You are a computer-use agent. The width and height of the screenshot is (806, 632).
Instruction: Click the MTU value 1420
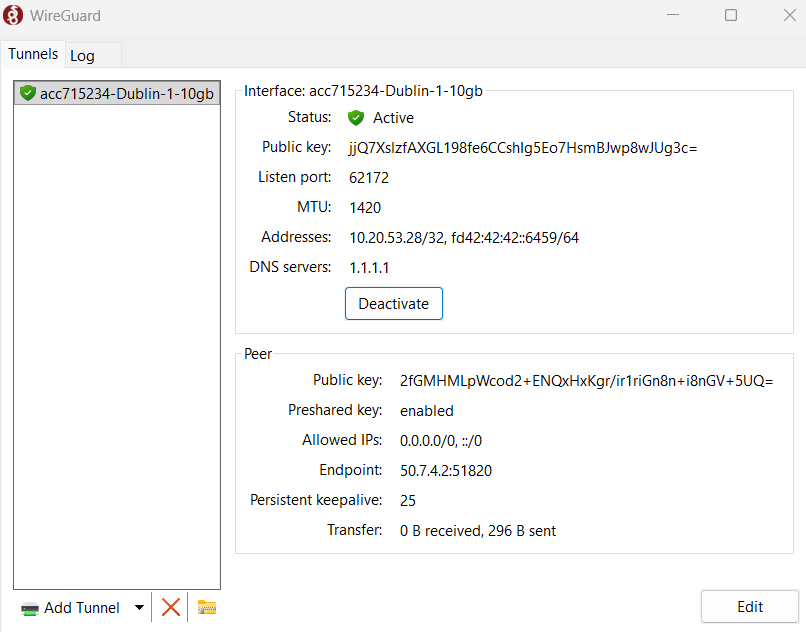click(x=365, y=208)
